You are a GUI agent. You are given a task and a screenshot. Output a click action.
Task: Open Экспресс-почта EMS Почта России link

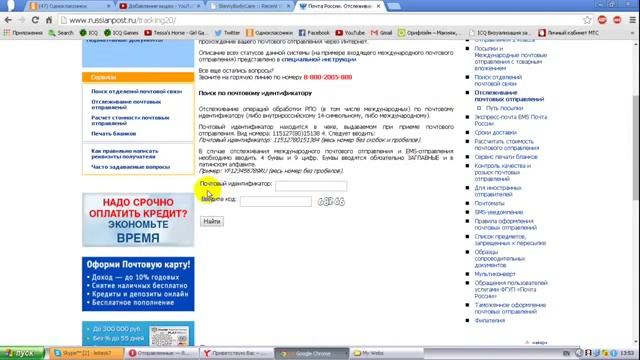coord(511,120)
